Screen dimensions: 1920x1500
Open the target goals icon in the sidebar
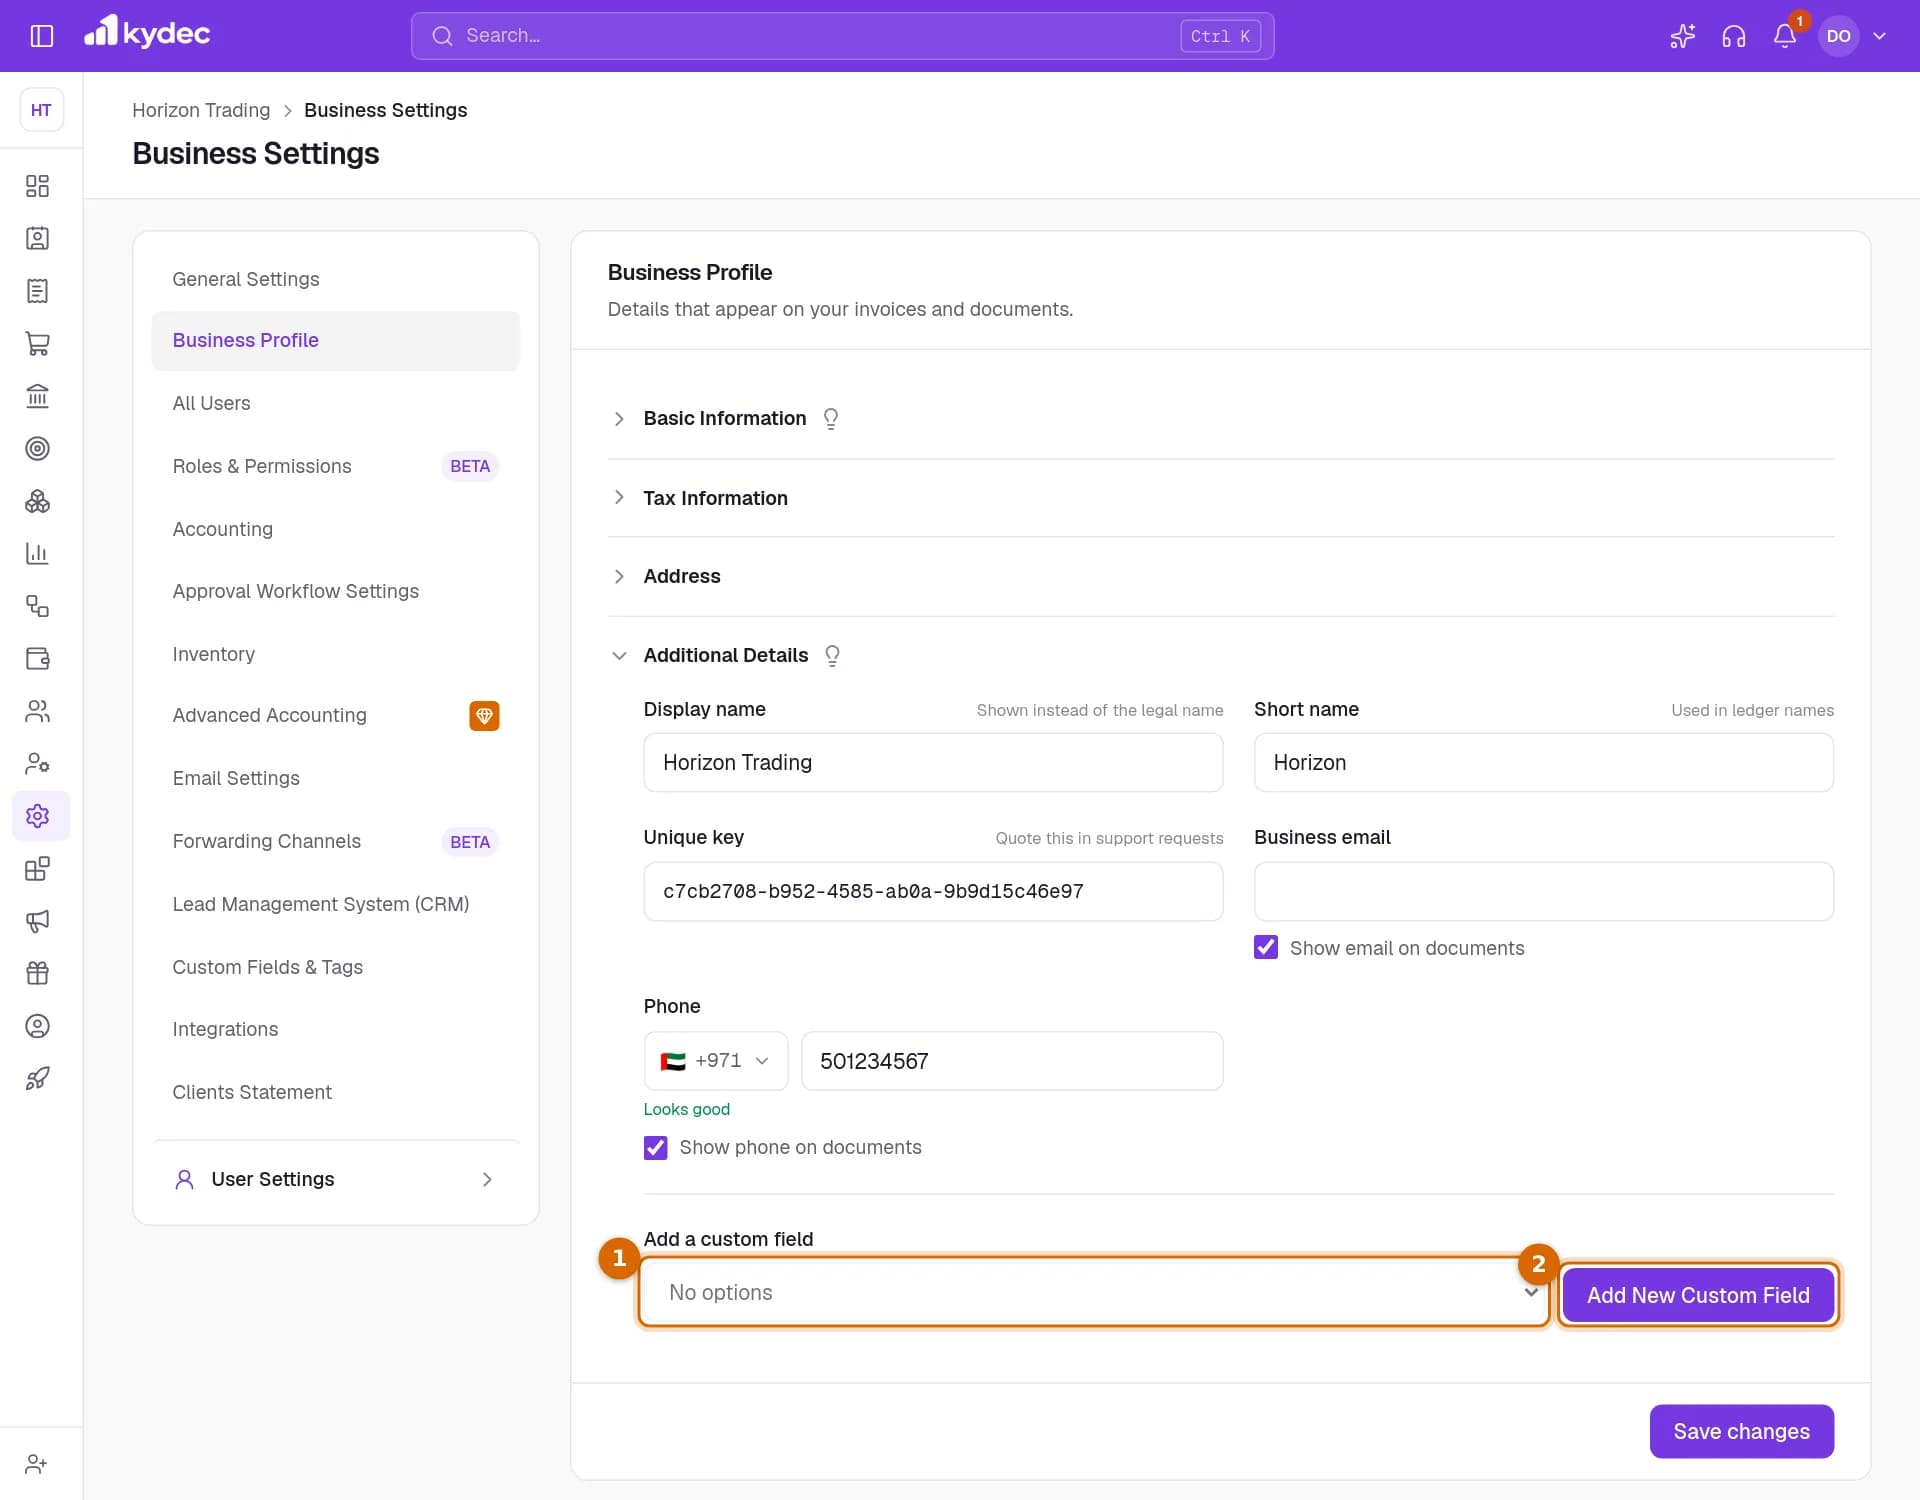[x=37, y=448]
